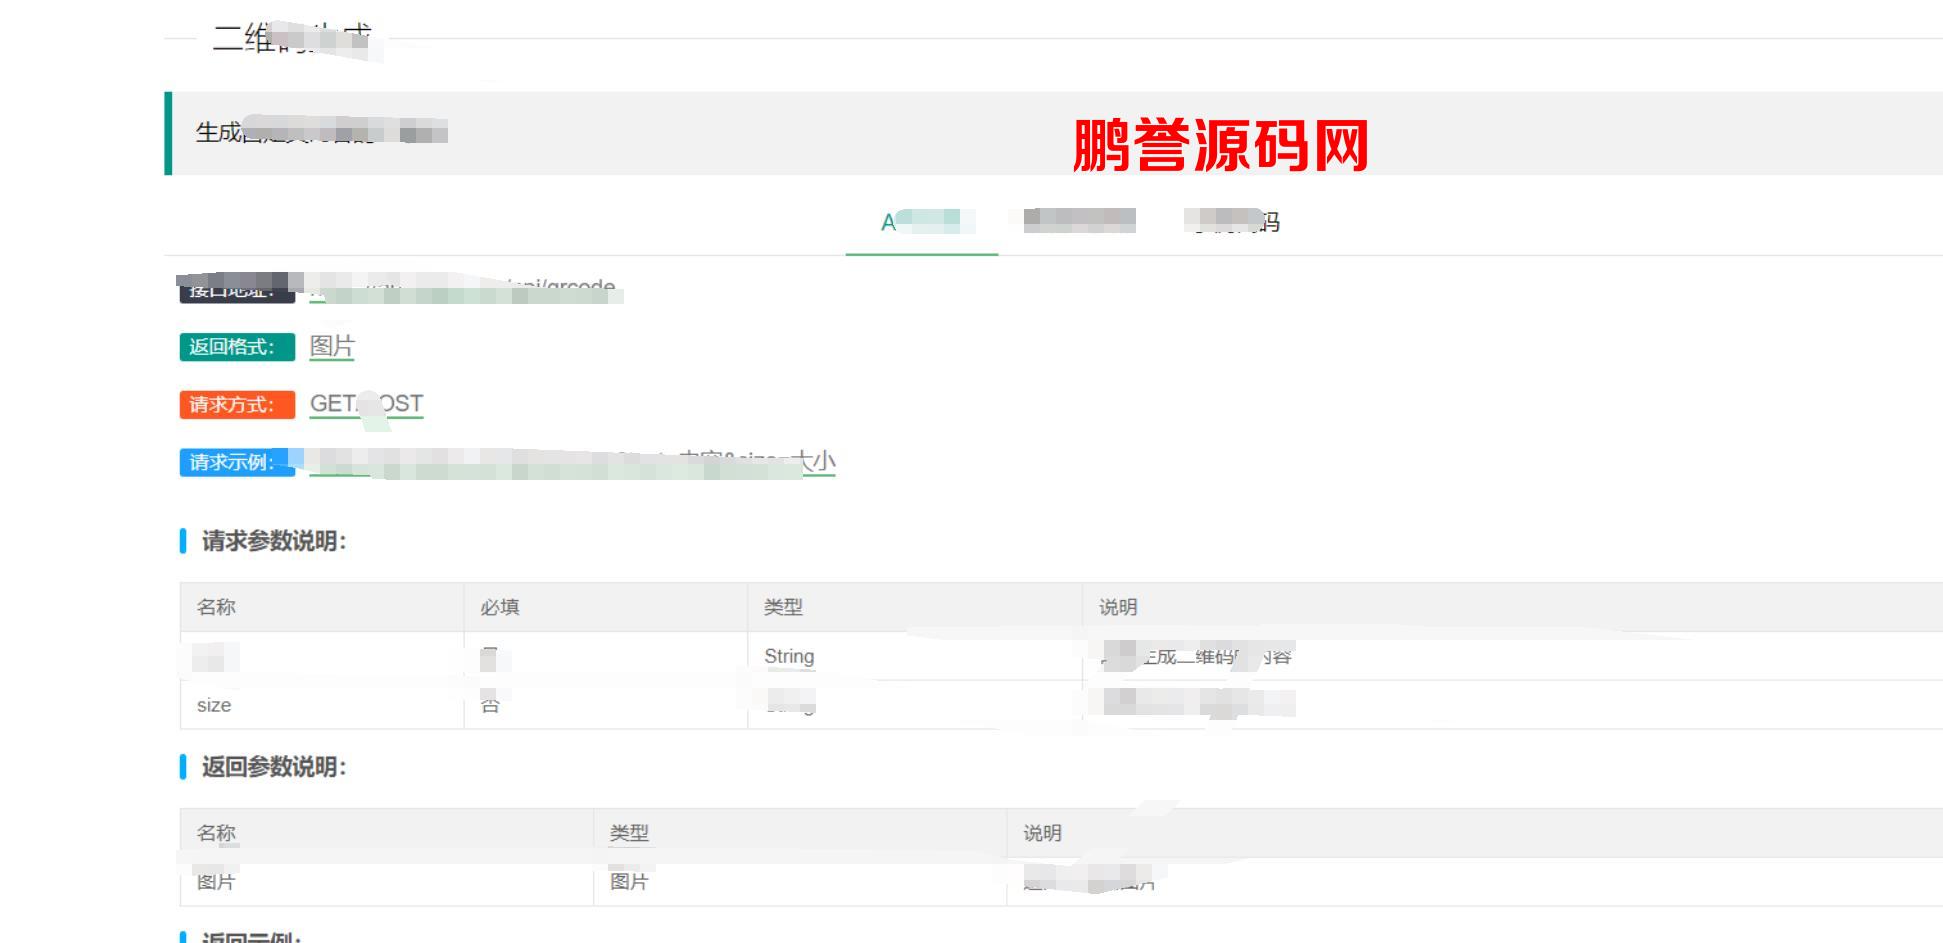Select the active tab starting with letter A
Image resolution: width=1943 pixels, height=943 pixels.
tap(921, 222)
